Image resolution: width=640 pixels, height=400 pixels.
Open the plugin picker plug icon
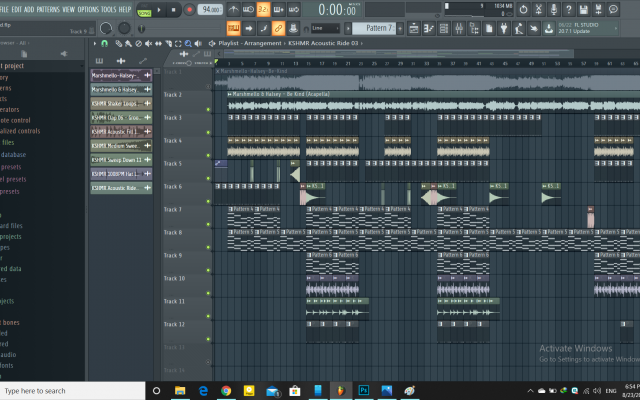(x=504, y=29)
